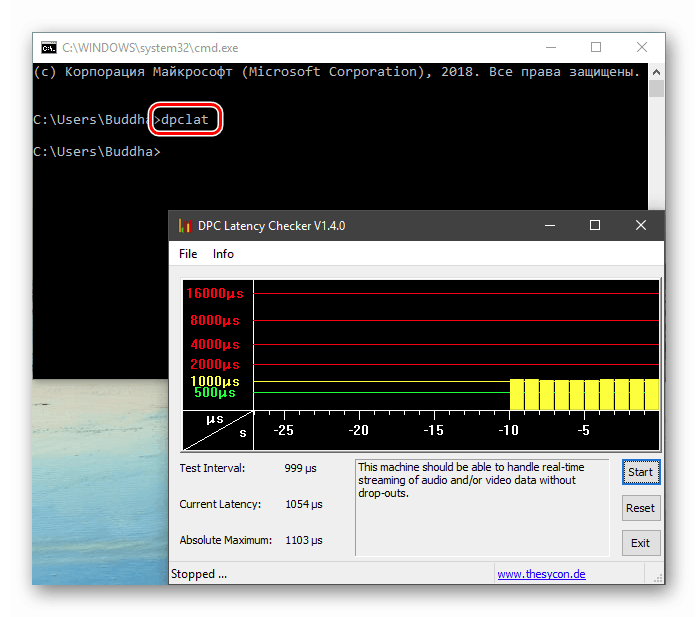Minimize the DPC Latency Checker window
This screenshot has height=617, width=698.
[550, 225]
